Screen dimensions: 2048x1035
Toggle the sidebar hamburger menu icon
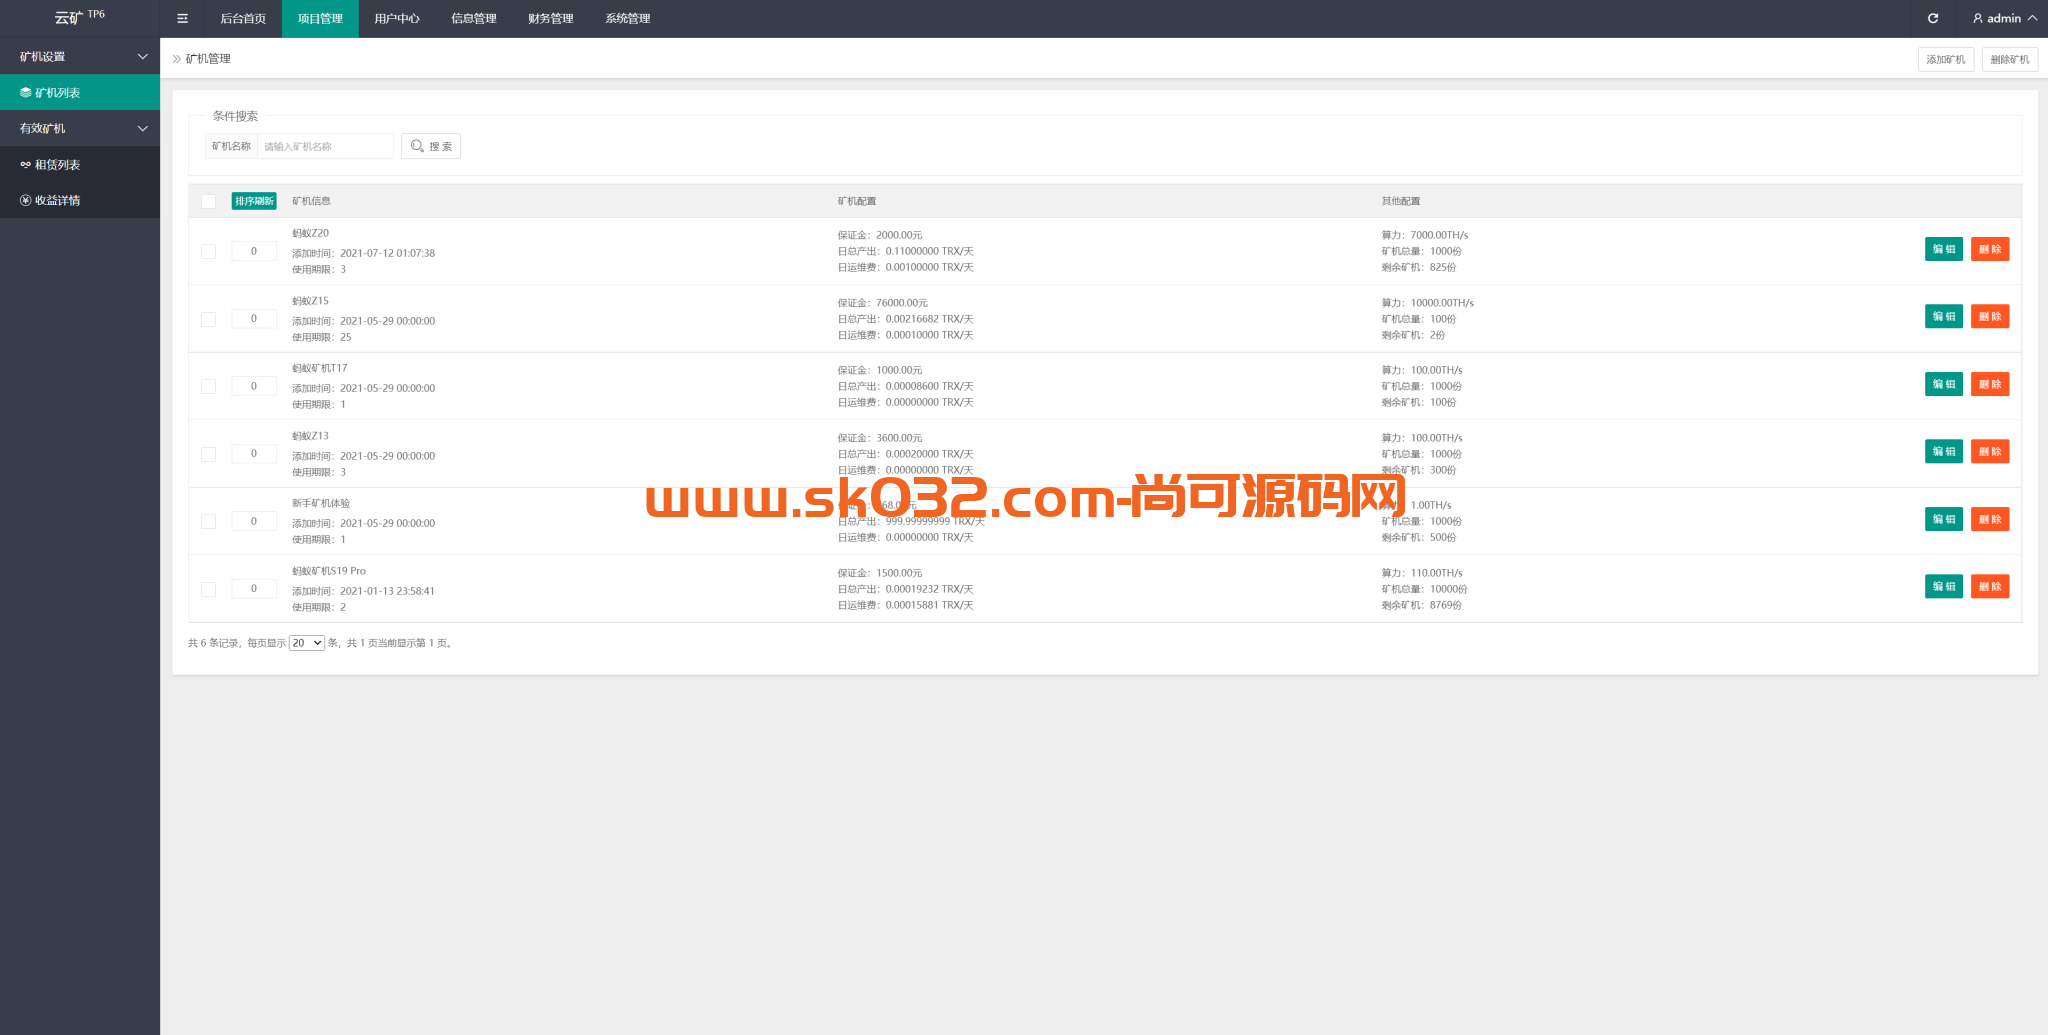(182, 18)
